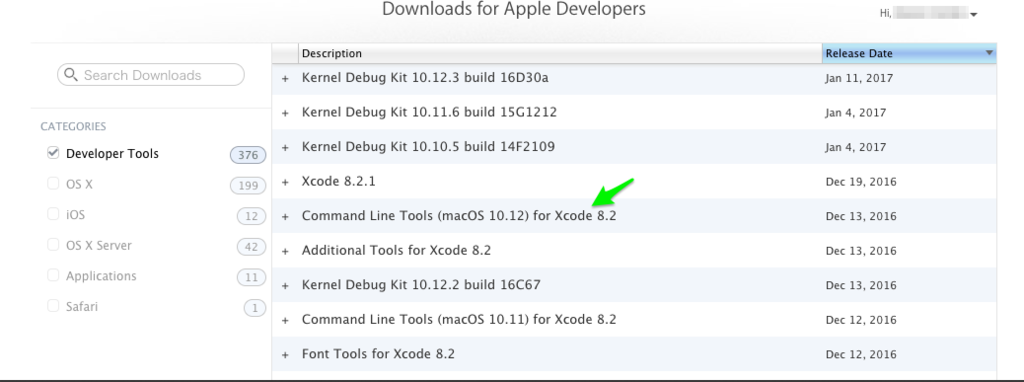1024x382 pixels.
Task: Click the 1 count badge for Safari
Action: pyautogui.click(x=255, y=308)
